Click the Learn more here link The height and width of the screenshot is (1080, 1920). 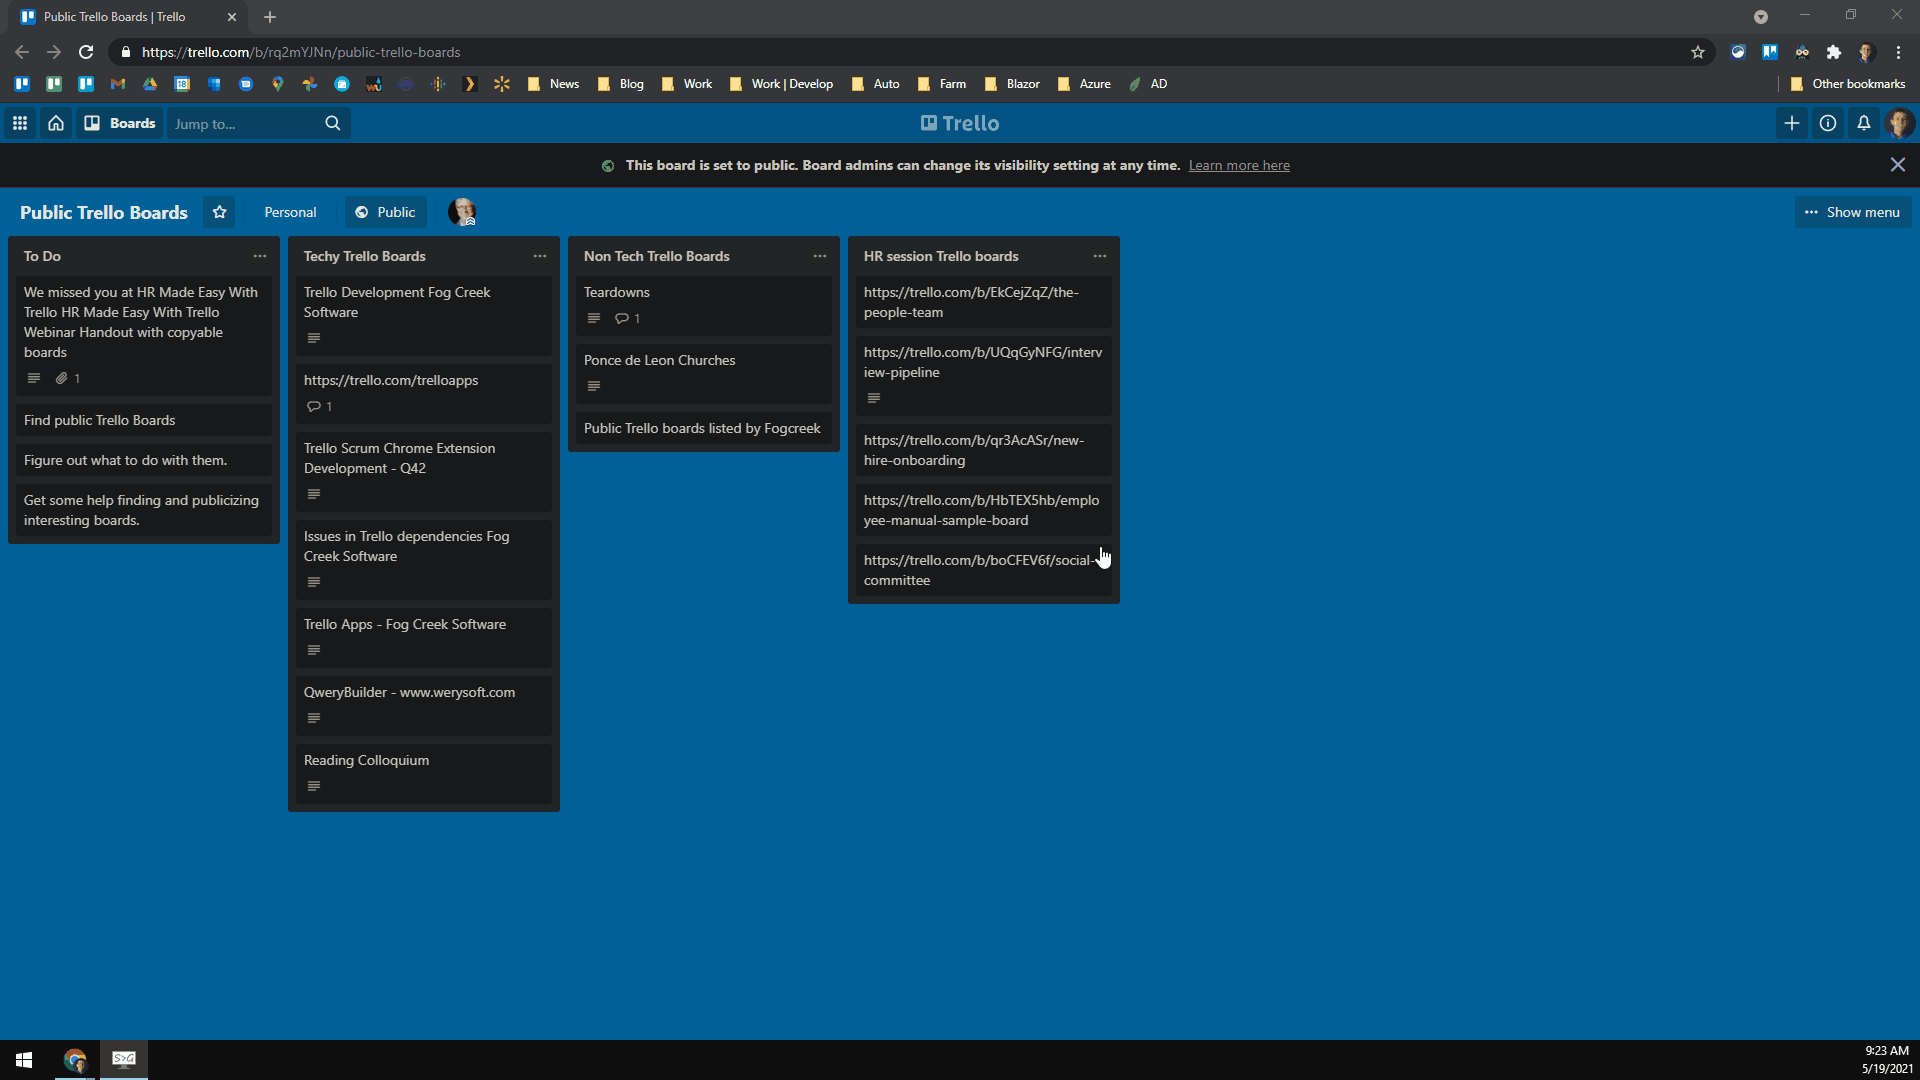(x=1239, y=165)
